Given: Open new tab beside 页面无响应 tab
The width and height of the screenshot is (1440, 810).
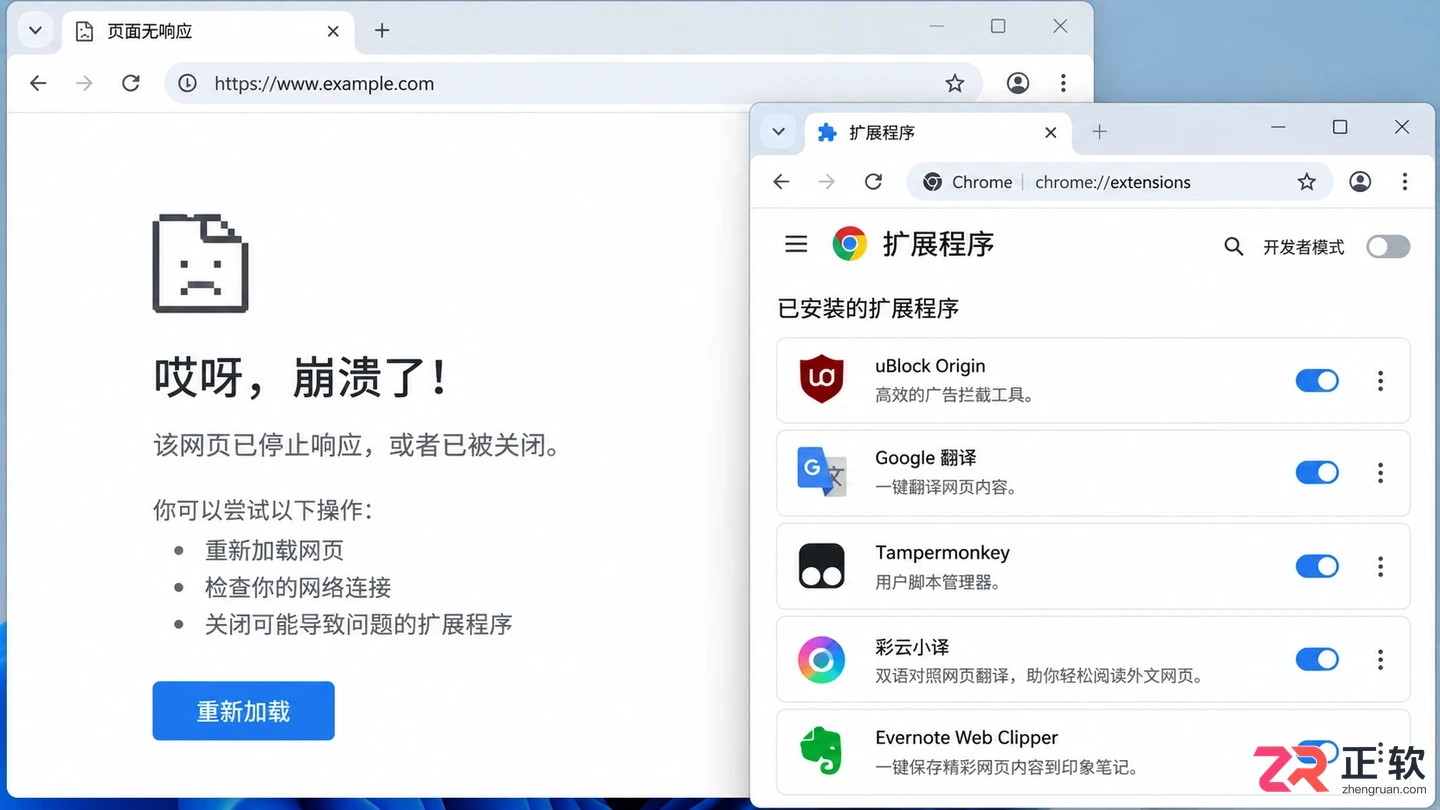Looking at the screenshot, I should tap(382, 31).
